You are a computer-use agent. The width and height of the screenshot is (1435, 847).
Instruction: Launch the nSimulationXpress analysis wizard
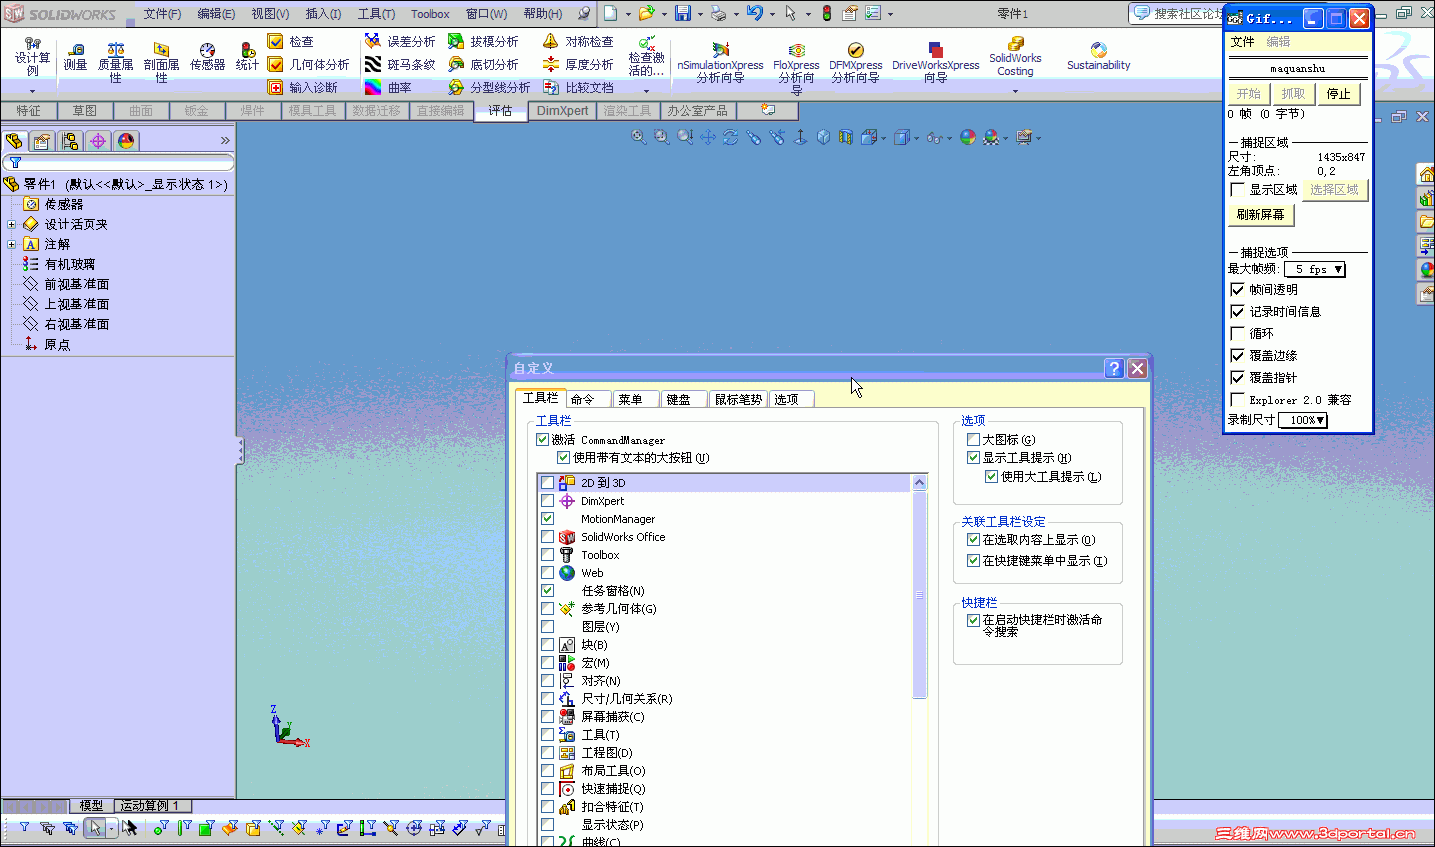[x=720, y=63]
